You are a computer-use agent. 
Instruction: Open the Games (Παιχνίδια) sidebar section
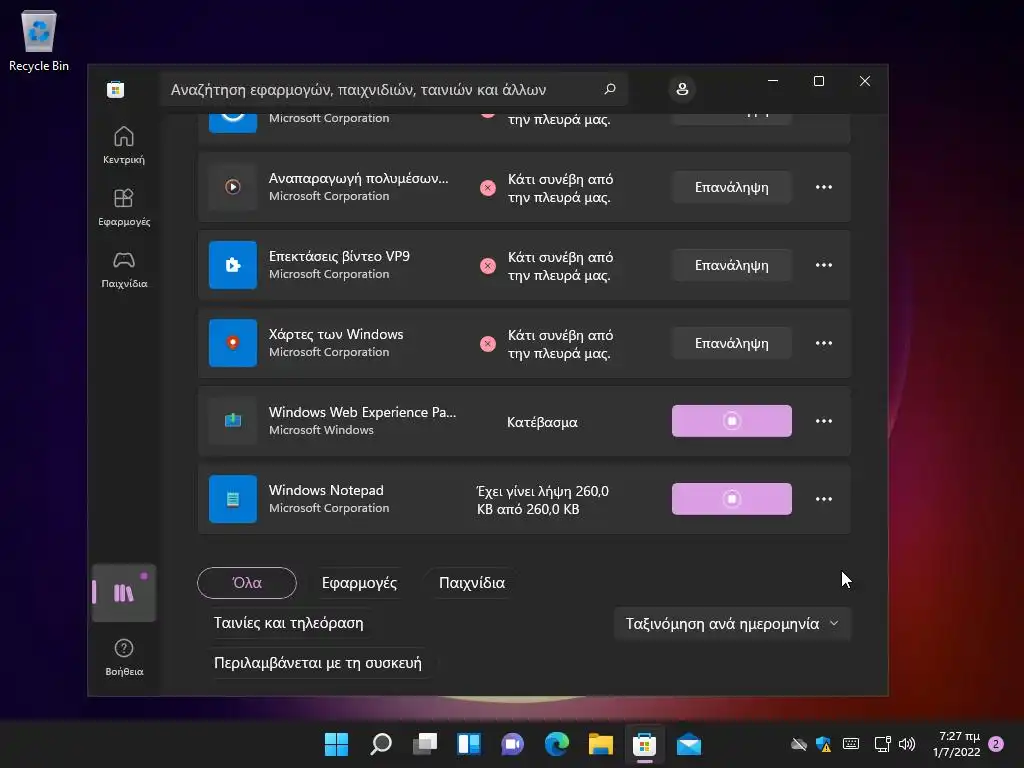coord(123,269)
